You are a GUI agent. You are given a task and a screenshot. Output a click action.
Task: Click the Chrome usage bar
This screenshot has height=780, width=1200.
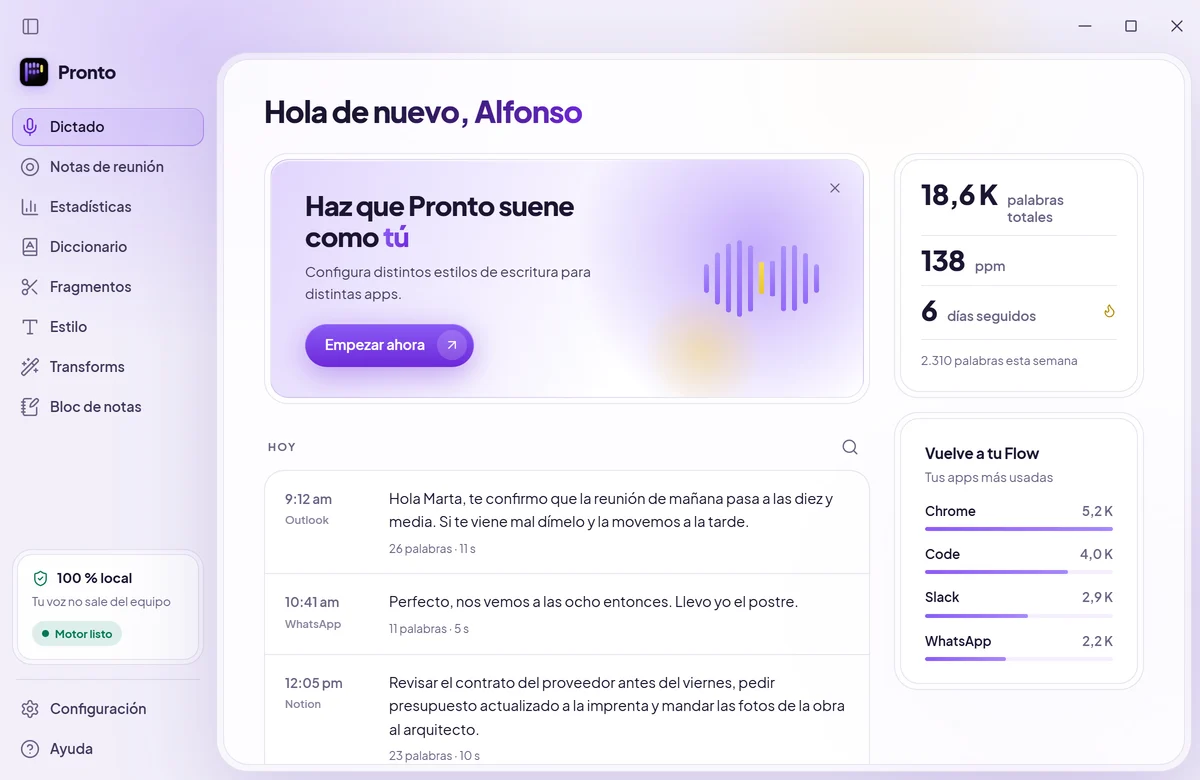[1019, 529]
